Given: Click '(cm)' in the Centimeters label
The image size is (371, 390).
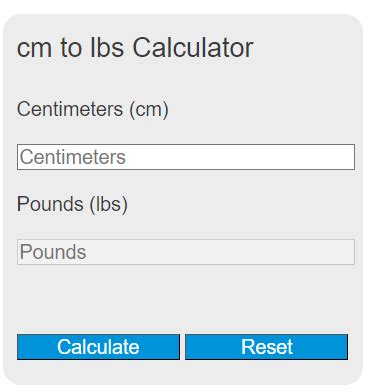Looking at the screenshot, I should (149, 110).
